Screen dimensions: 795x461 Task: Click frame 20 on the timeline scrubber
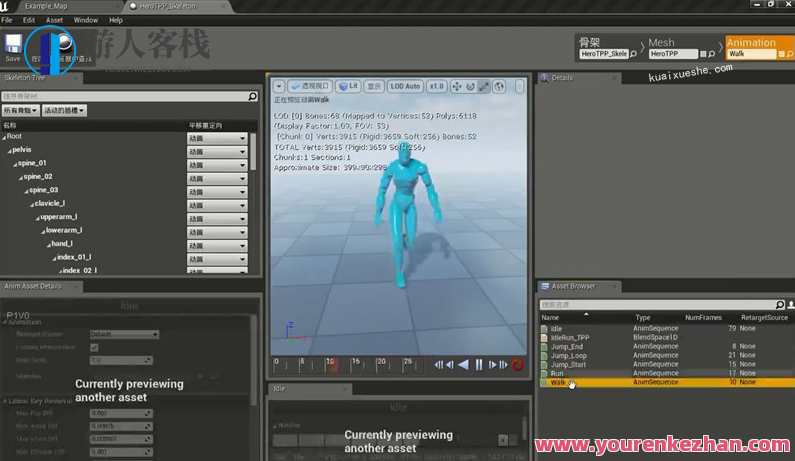point(381,362)
